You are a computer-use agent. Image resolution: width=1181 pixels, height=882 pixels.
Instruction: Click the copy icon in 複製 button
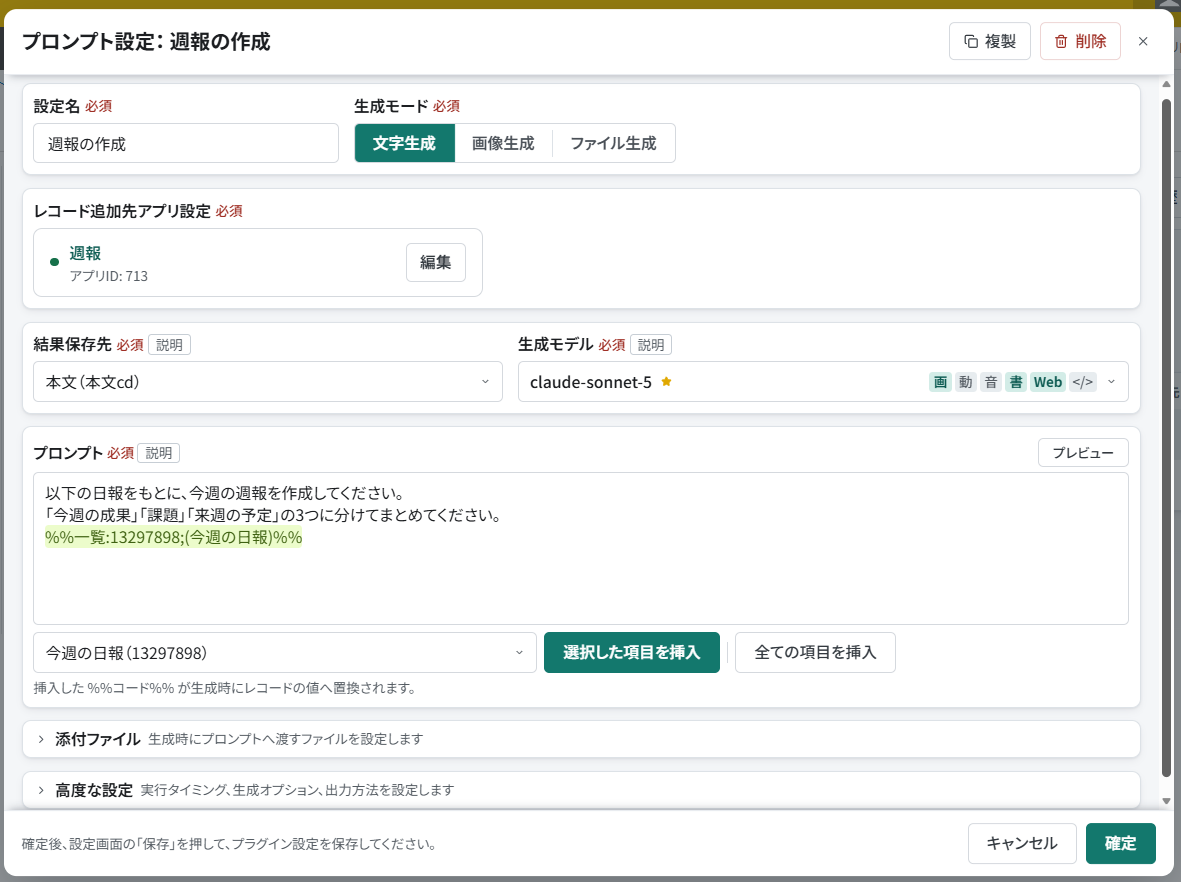(972, 41)
